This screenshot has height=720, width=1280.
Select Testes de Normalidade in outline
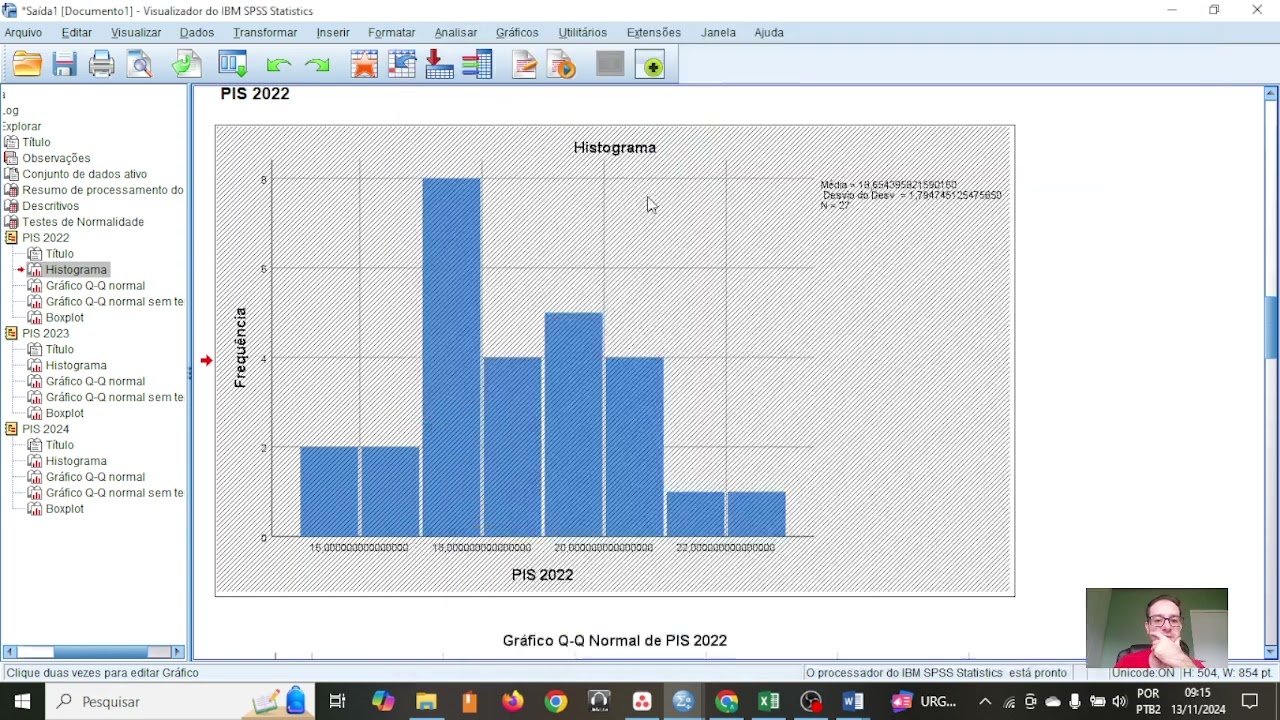click(83, 222)
